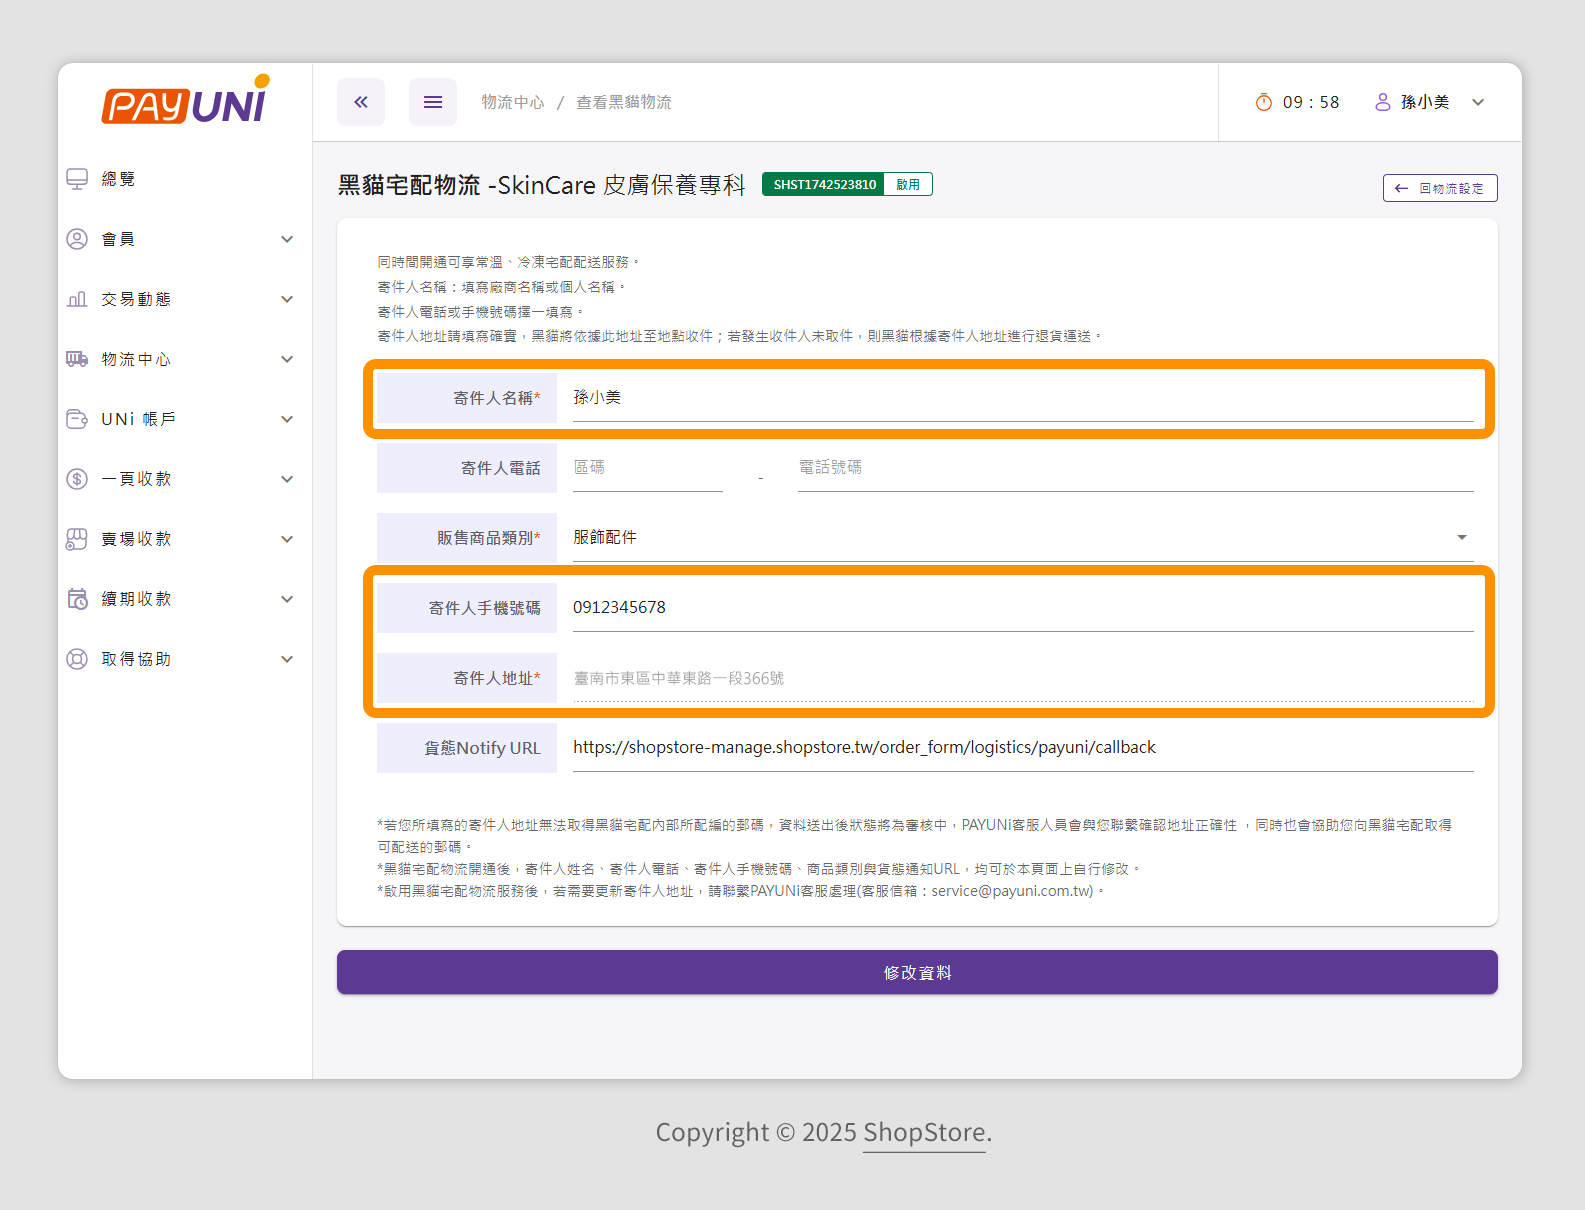Open 總覽 in the sidebar

tap(118, 179)
